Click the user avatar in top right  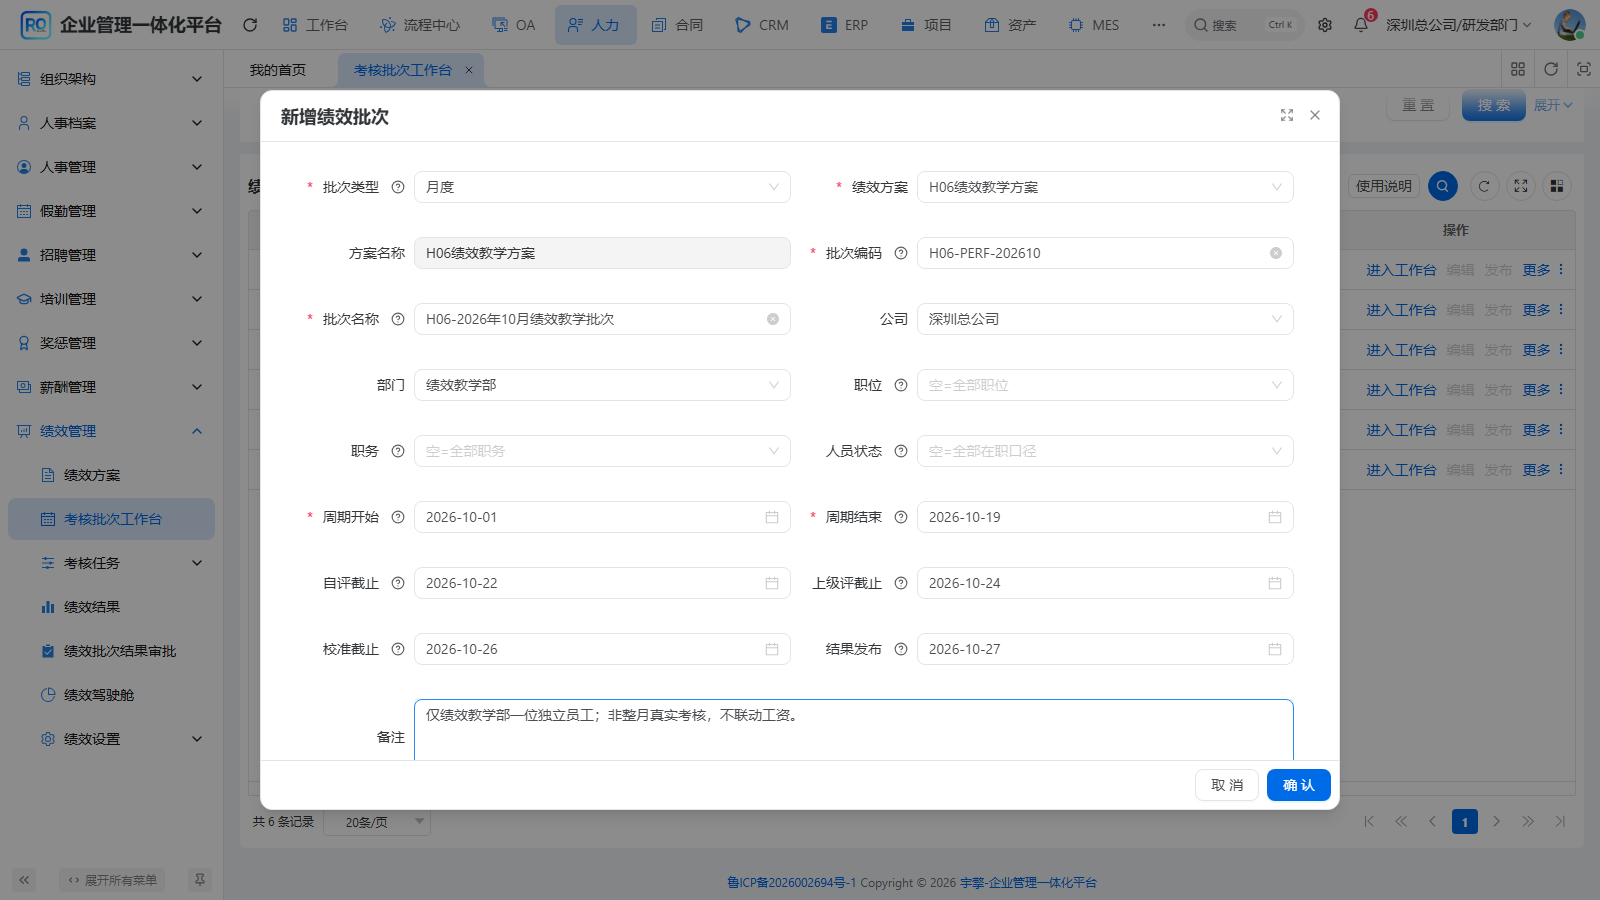[1569, 25]
